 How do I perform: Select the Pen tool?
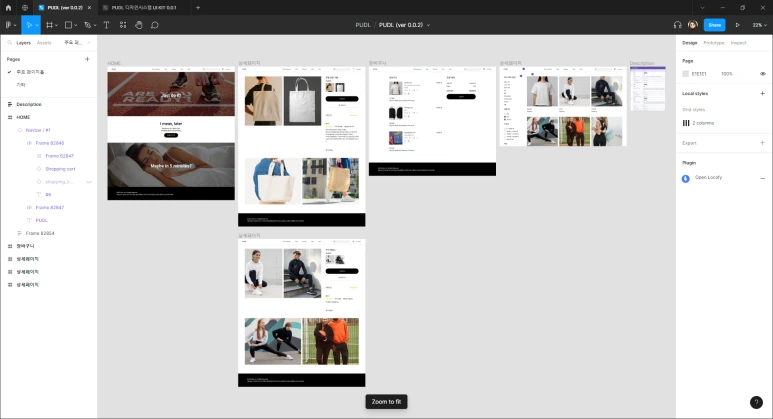[88, 25]
